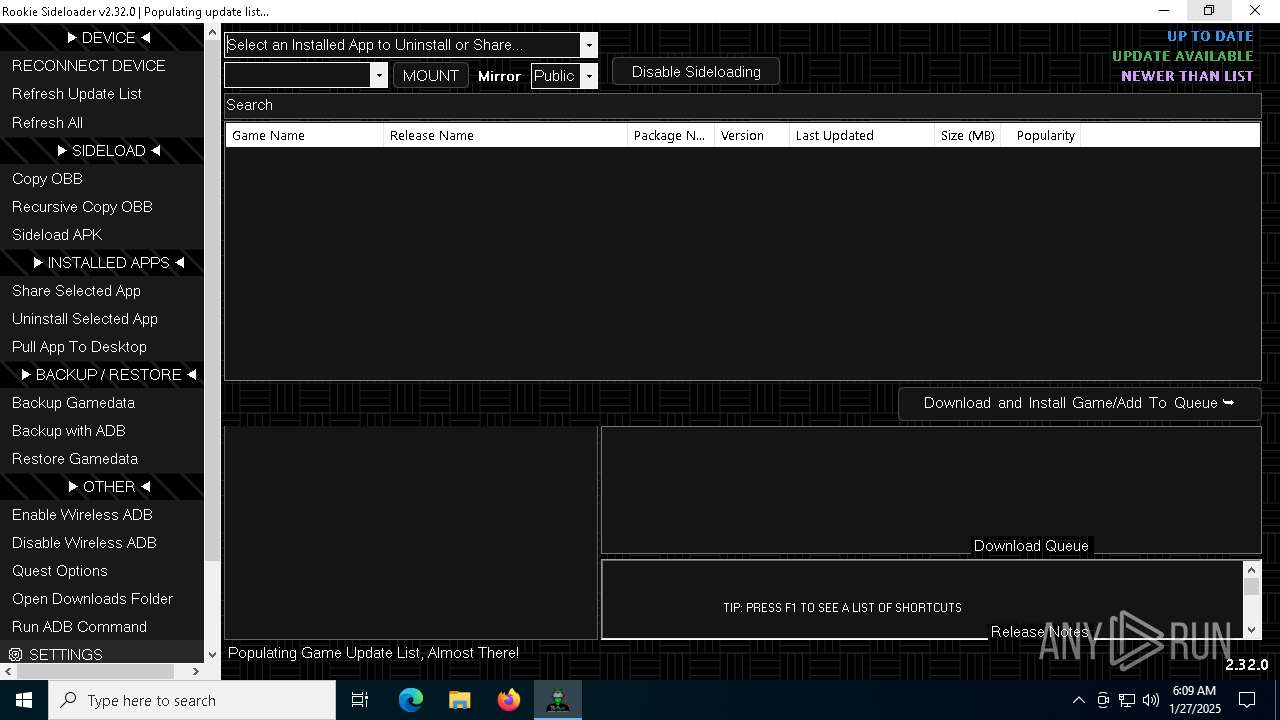This screenshot has width=1280, height=720.
Task: Launch Firefox from taskbar
Action: 508,700
